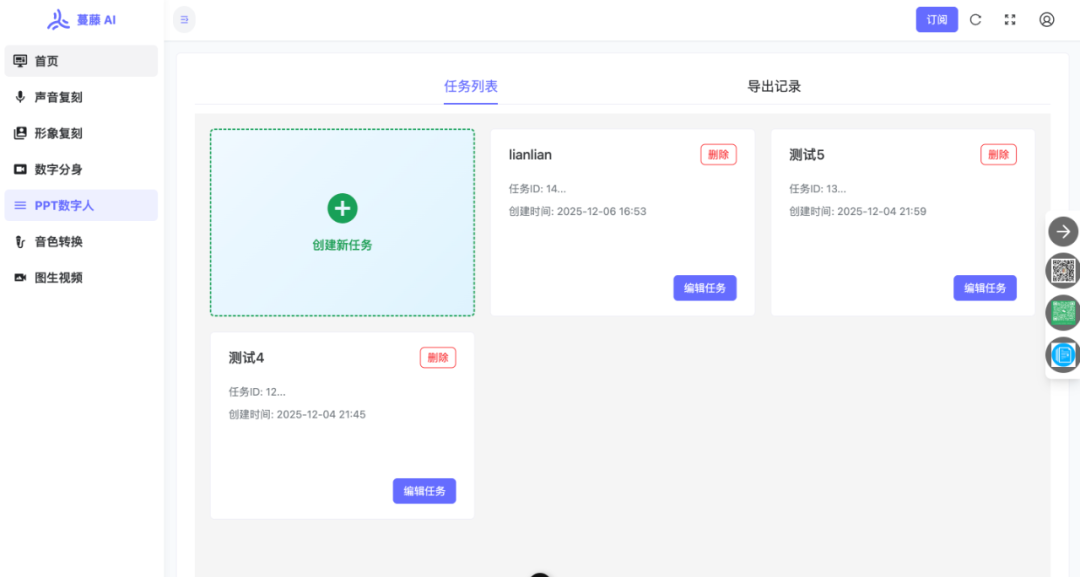Click the blue document icon on right edge
Image resolution: width=1080 pixels, height=577 pixels.
(x=1065, y=354)
